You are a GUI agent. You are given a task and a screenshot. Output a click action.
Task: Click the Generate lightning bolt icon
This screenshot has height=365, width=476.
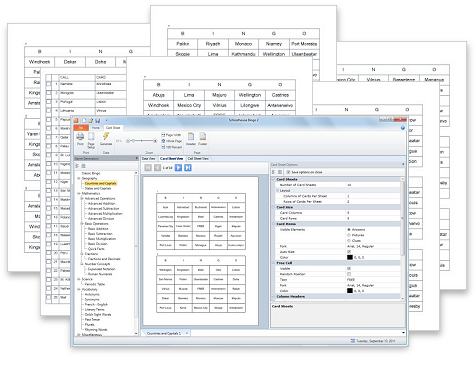pyautogui.click(x=106, y=136)
